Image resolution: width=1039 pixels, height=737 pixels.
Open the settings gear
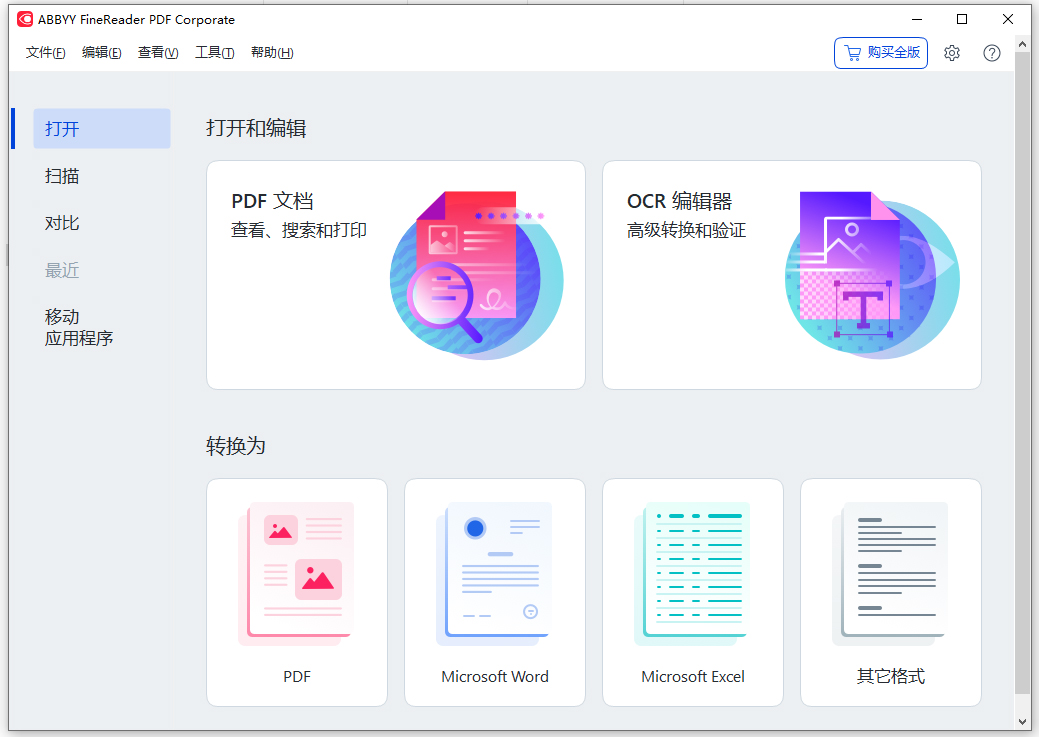(x=952, y=53)
